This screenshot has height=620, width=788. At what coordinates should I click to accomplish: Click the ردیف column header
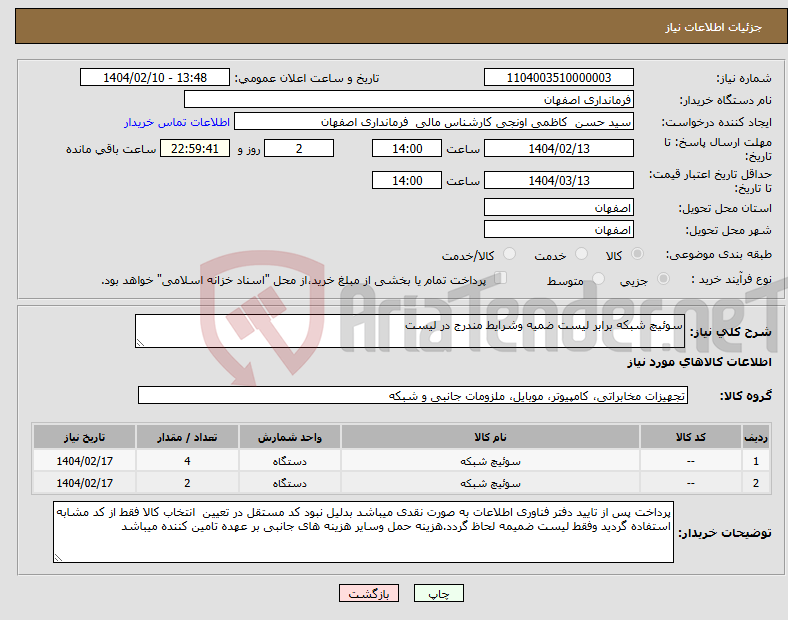(756, 437)
